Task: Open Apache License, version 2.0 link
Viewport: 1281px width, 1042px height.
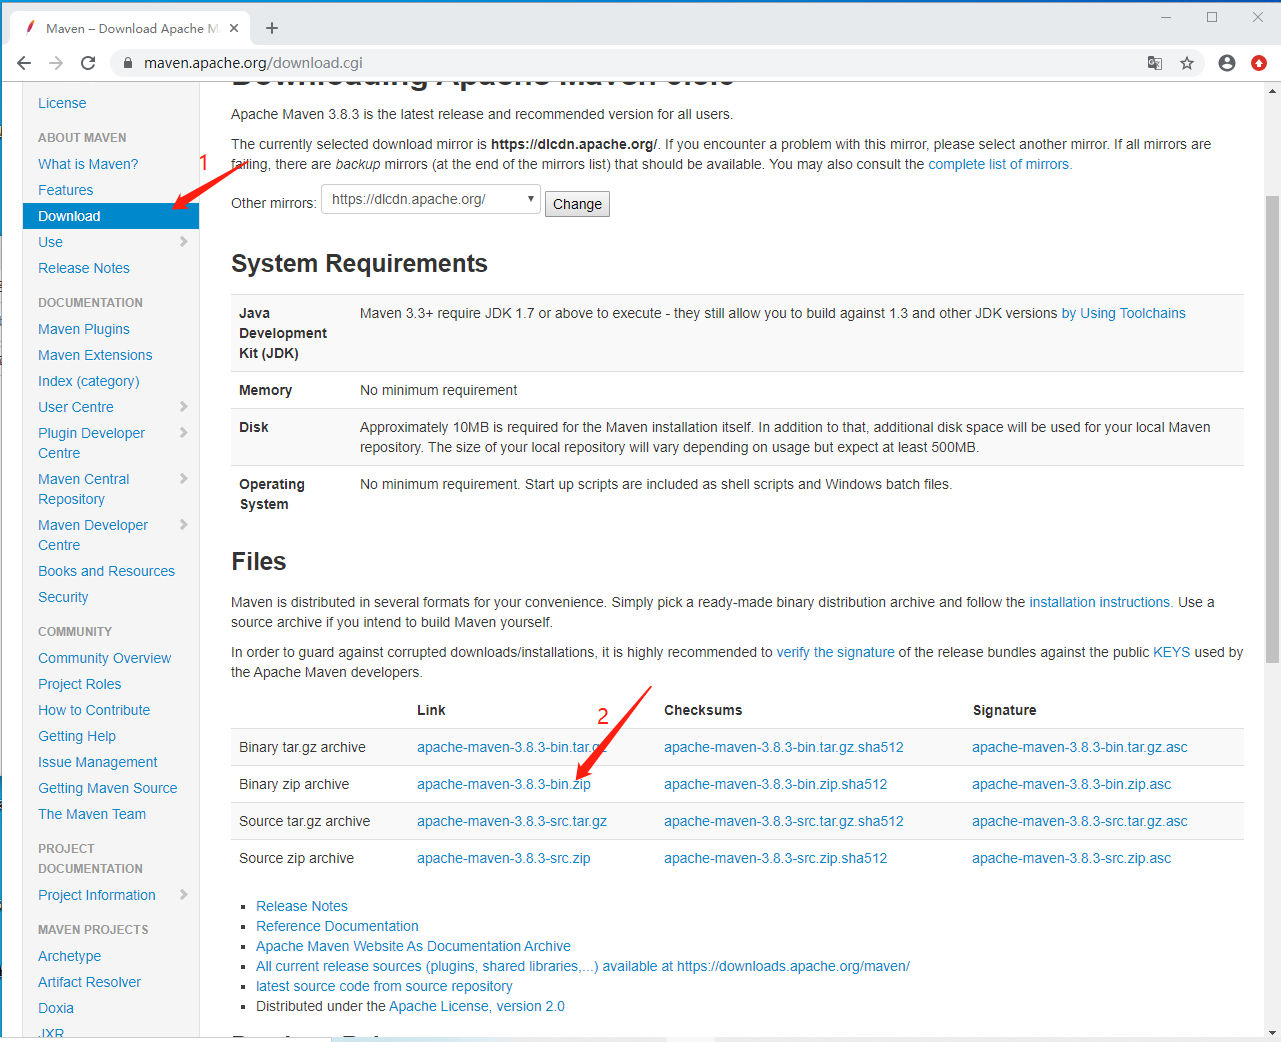Action: [x=477, y=1006]
